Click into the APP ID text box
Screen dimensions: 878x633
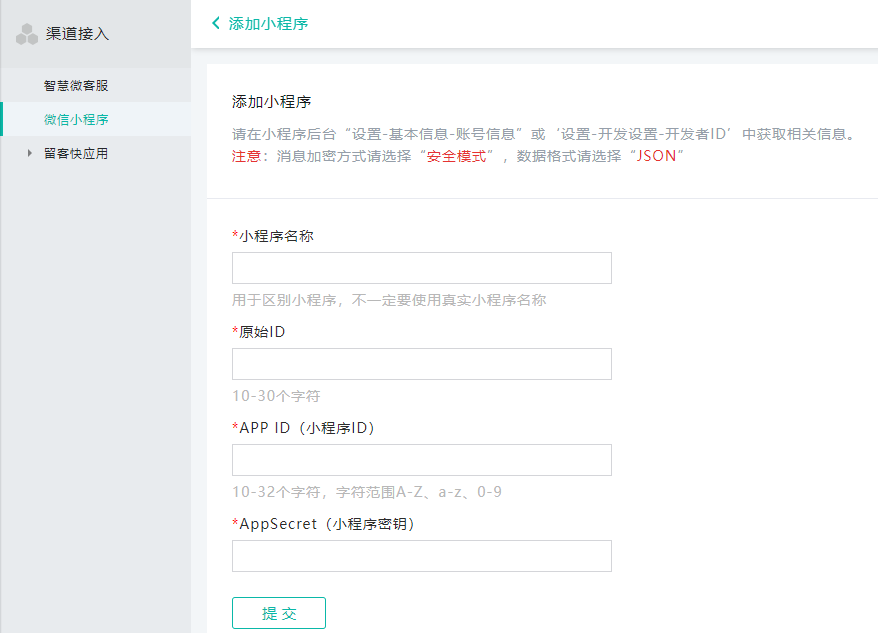tap(421, 460)
